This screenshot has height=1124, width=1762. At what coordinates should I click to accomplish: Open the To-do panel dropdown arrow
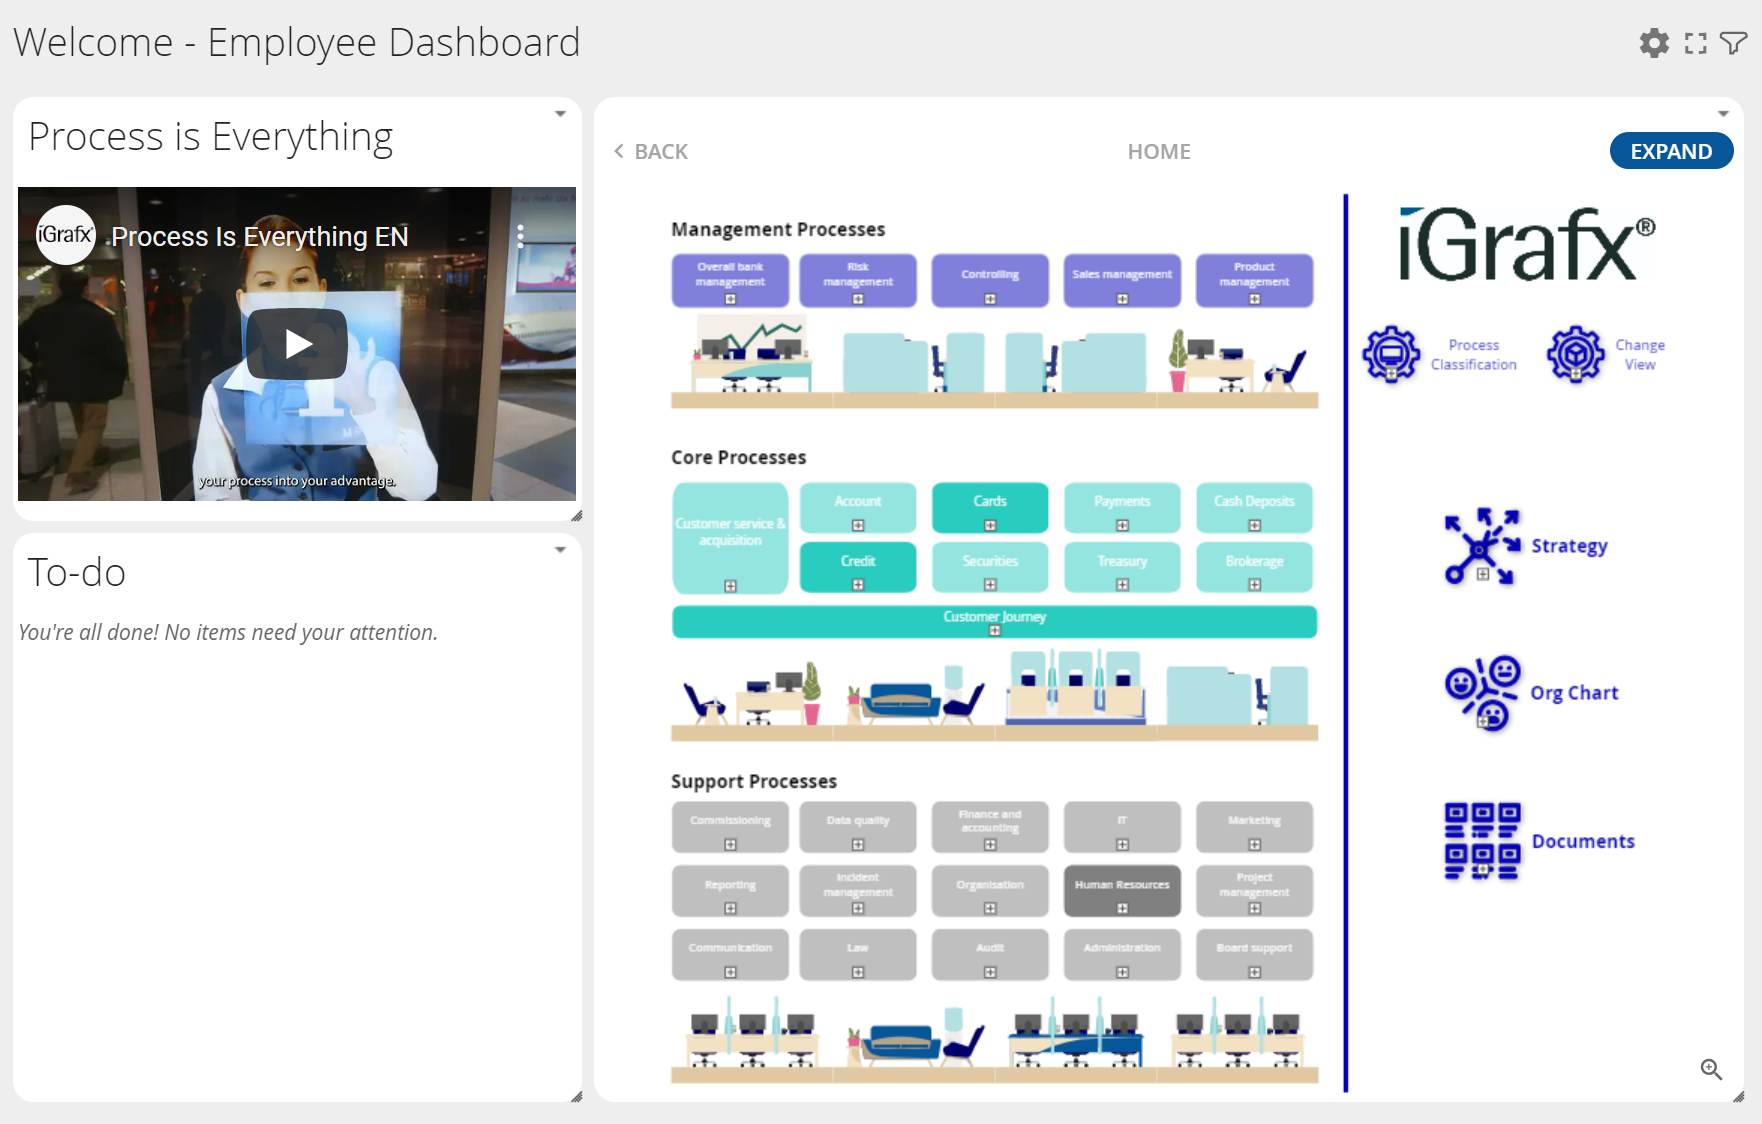[560, 550]
